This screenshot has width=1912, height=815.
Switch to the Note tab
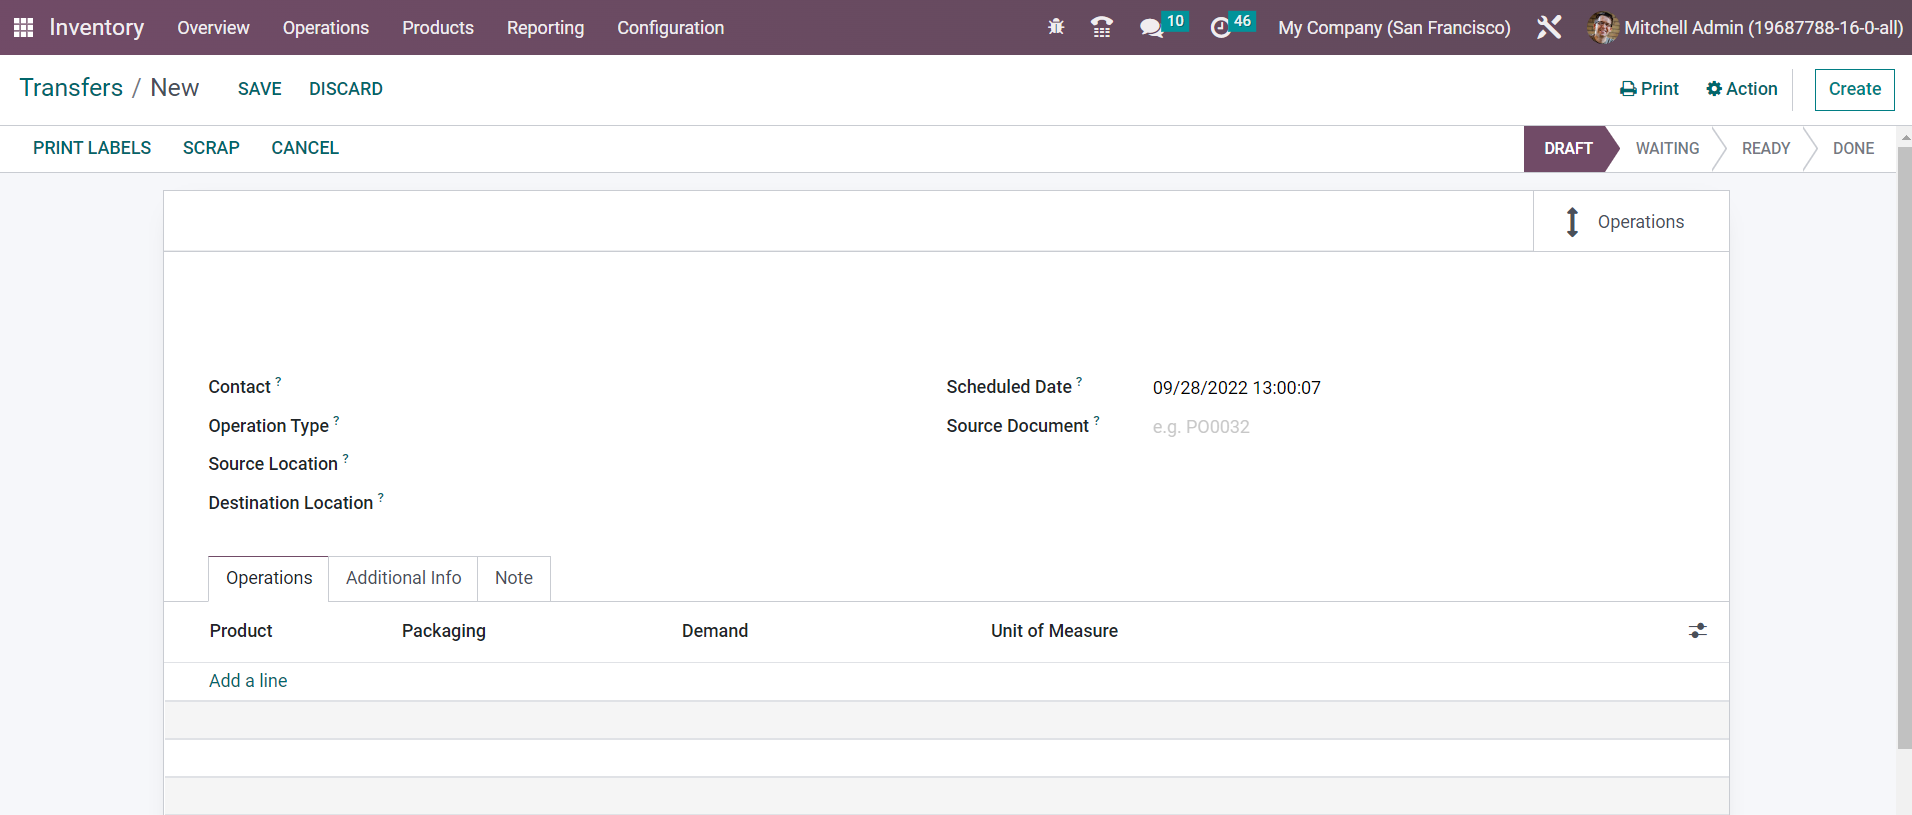[513, 578]
